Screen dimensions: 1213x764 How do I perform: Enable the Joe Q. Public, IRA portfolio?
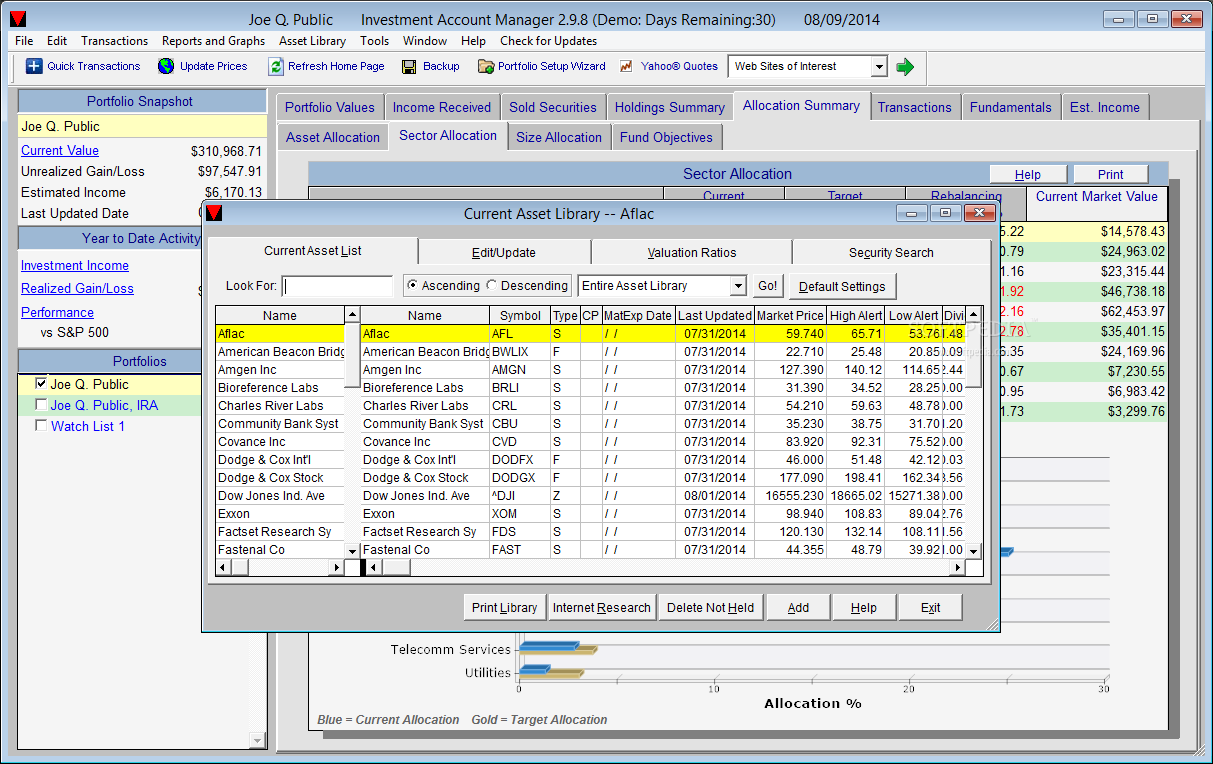pos(41,405)
